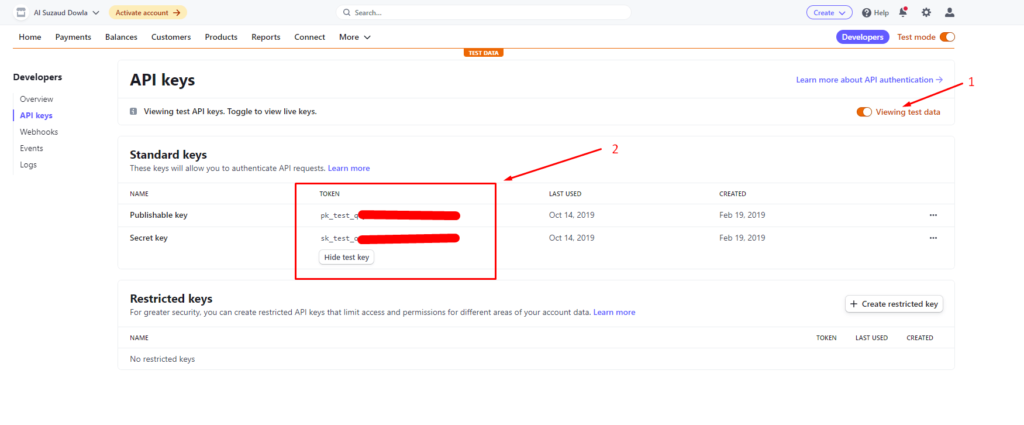1024x425 pixels.
Task: Expand the More menu
Action: (355, 37)
